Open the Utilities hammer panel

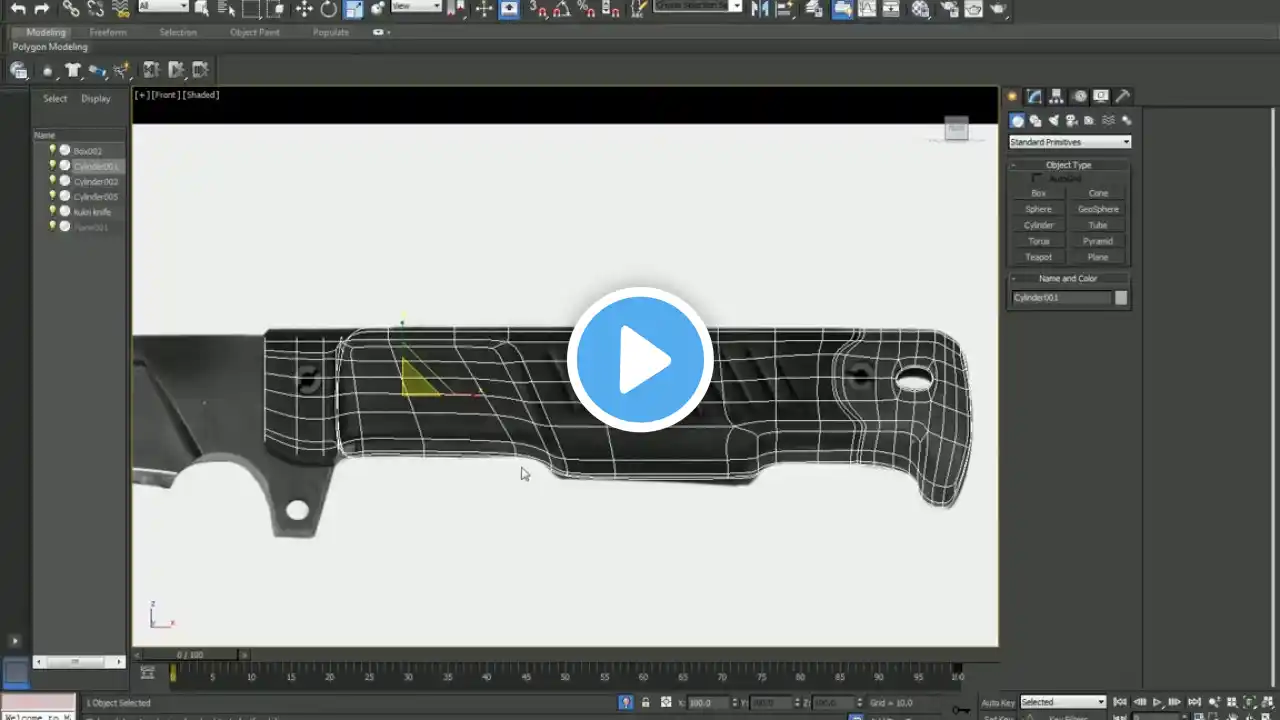[1122, 96]
